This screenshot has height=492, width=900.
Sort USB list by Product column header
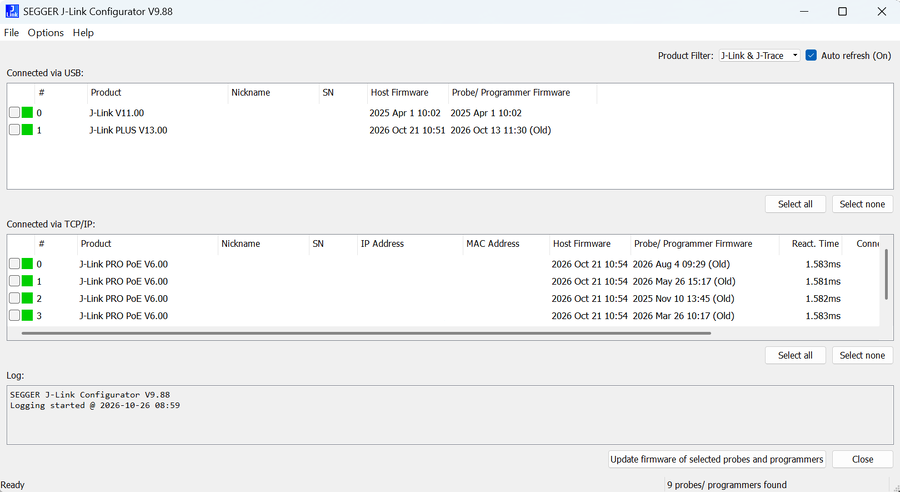[157, 92]
